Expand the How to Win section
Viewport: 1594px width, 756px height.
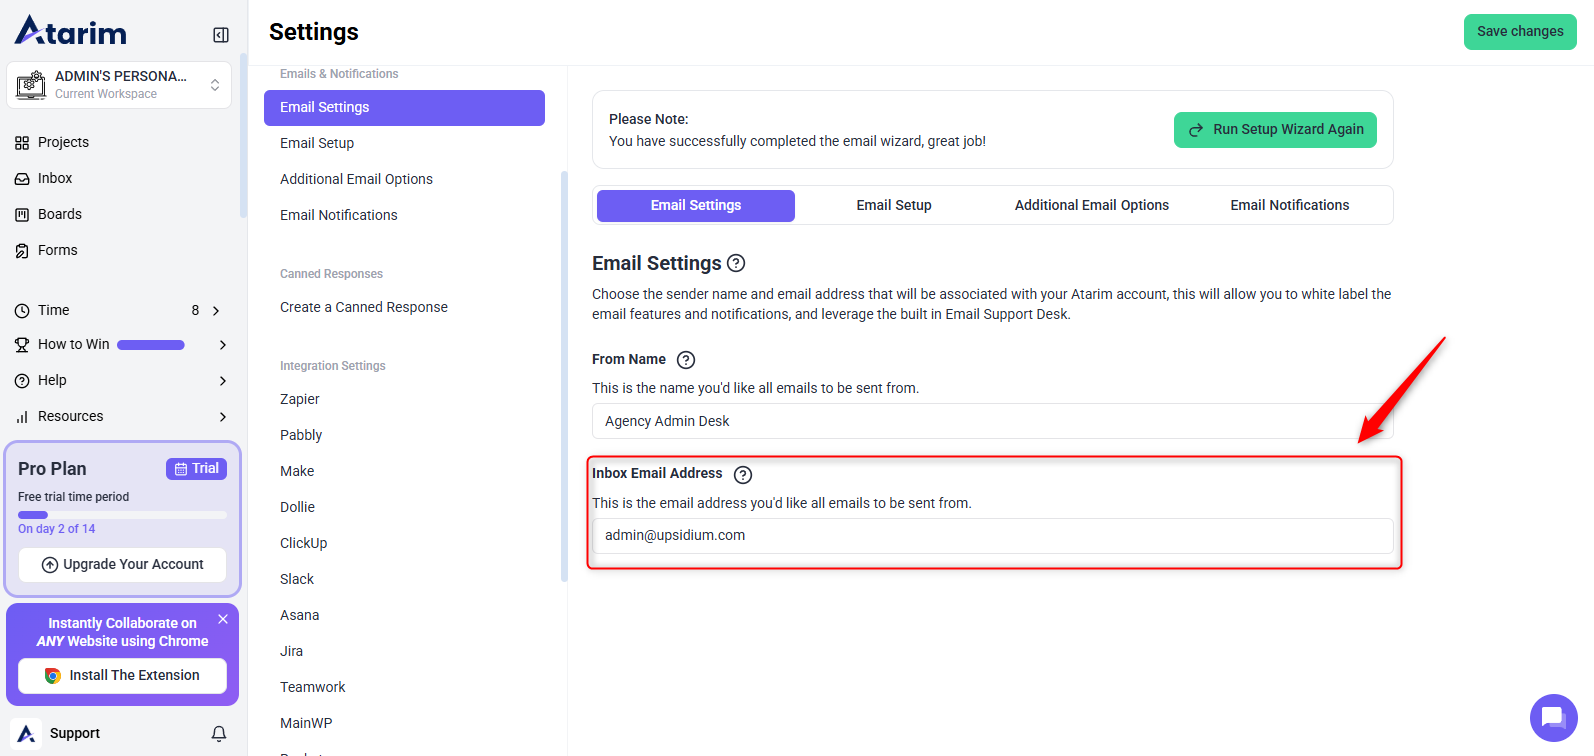click(222, 345)
